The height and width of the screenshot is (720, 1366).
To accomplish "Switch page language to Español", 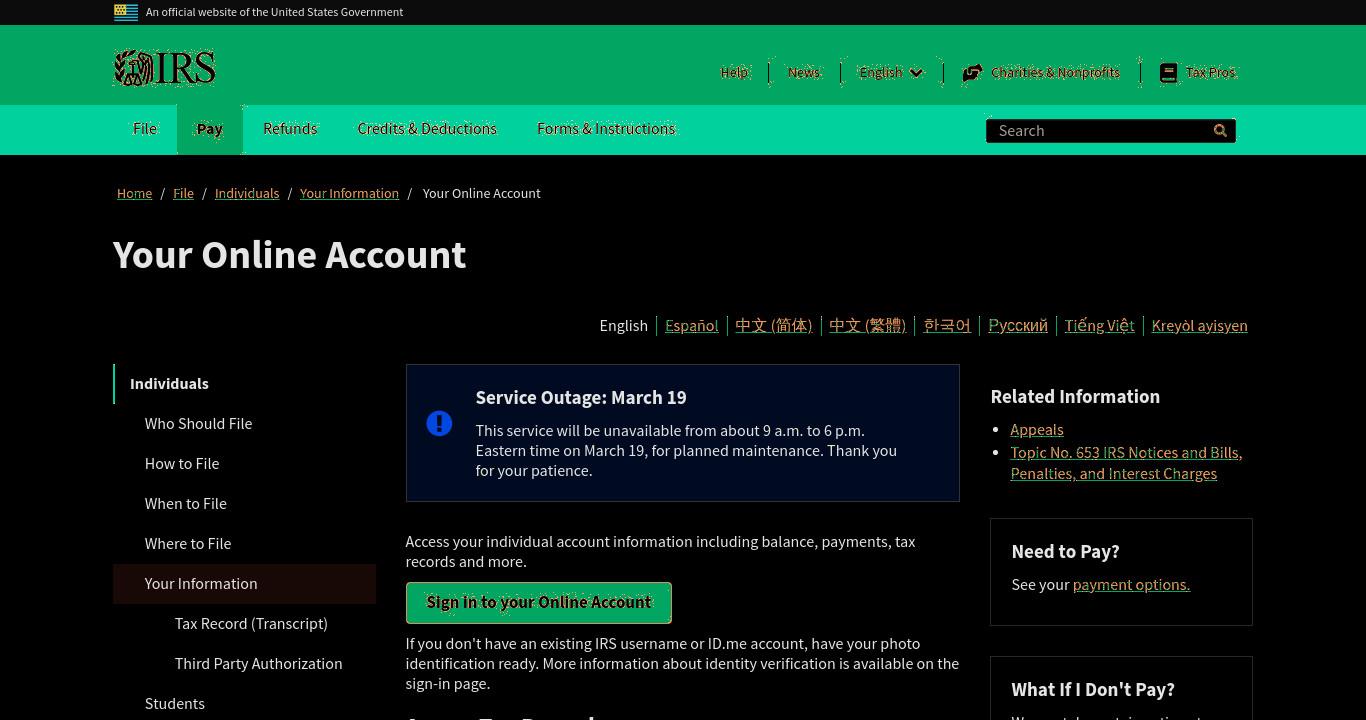I will 692,325.
